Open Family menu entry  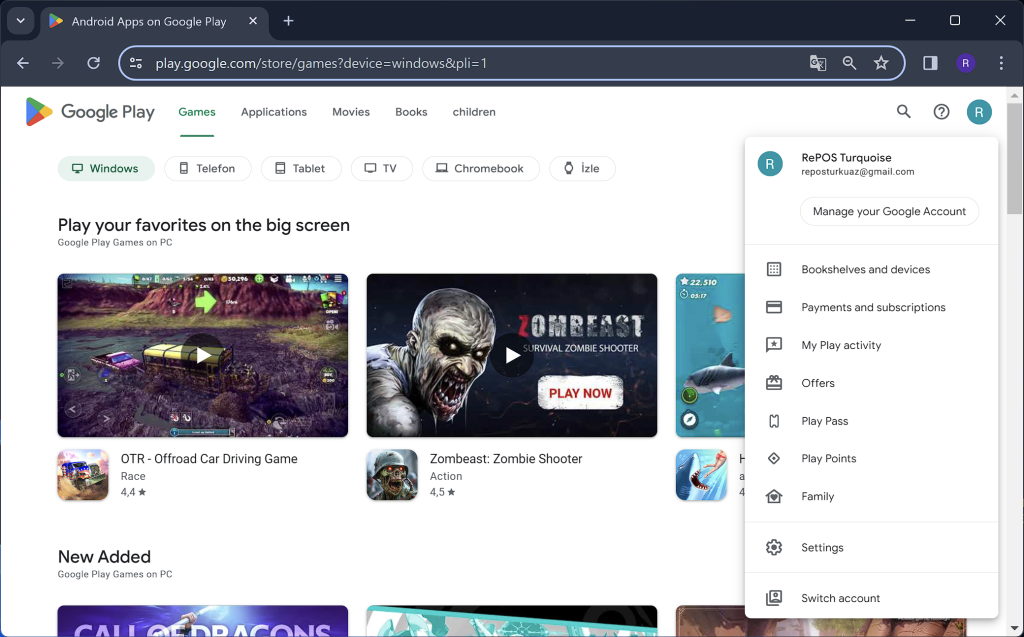tap(871, 497)
